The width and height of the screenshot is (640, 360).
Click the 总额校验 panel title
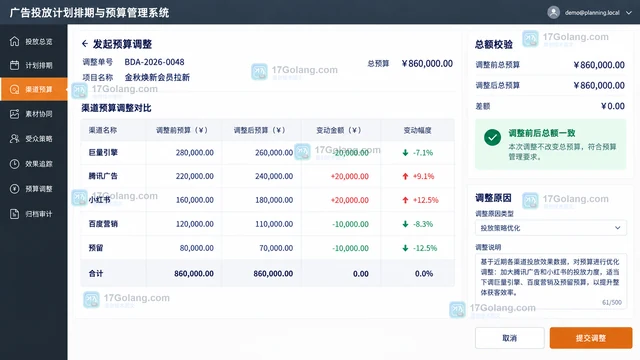tap(493, 44)
